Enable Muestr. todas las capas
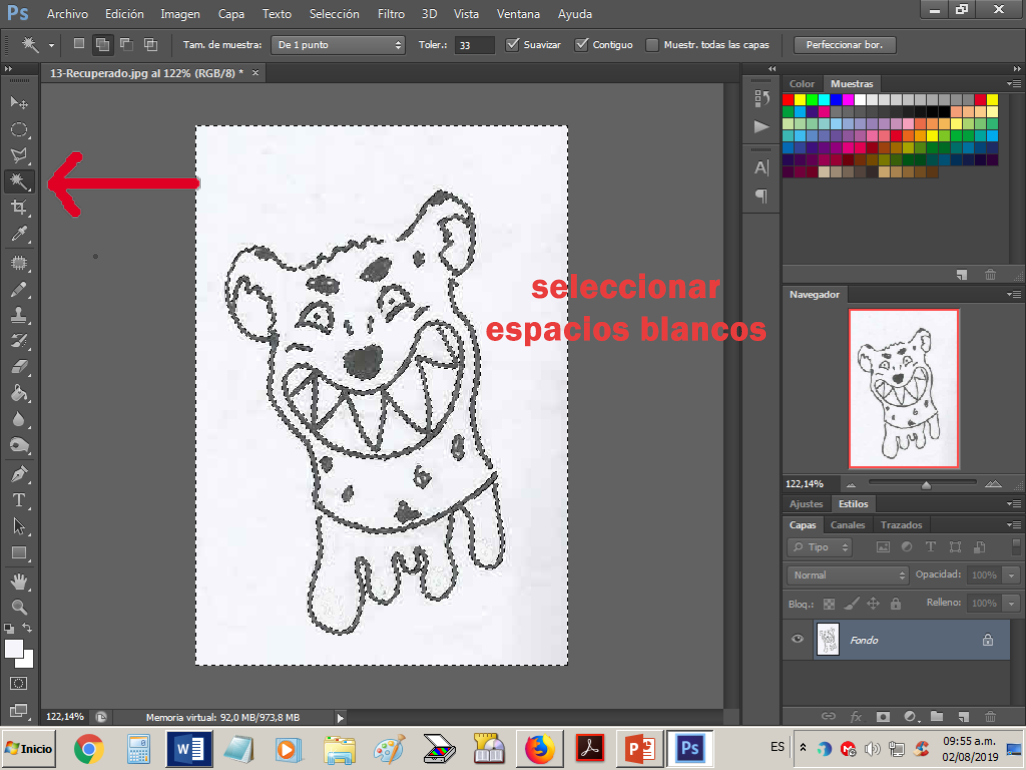The width and height of the screenshot is (1026, 770). [x=652, y=44]
